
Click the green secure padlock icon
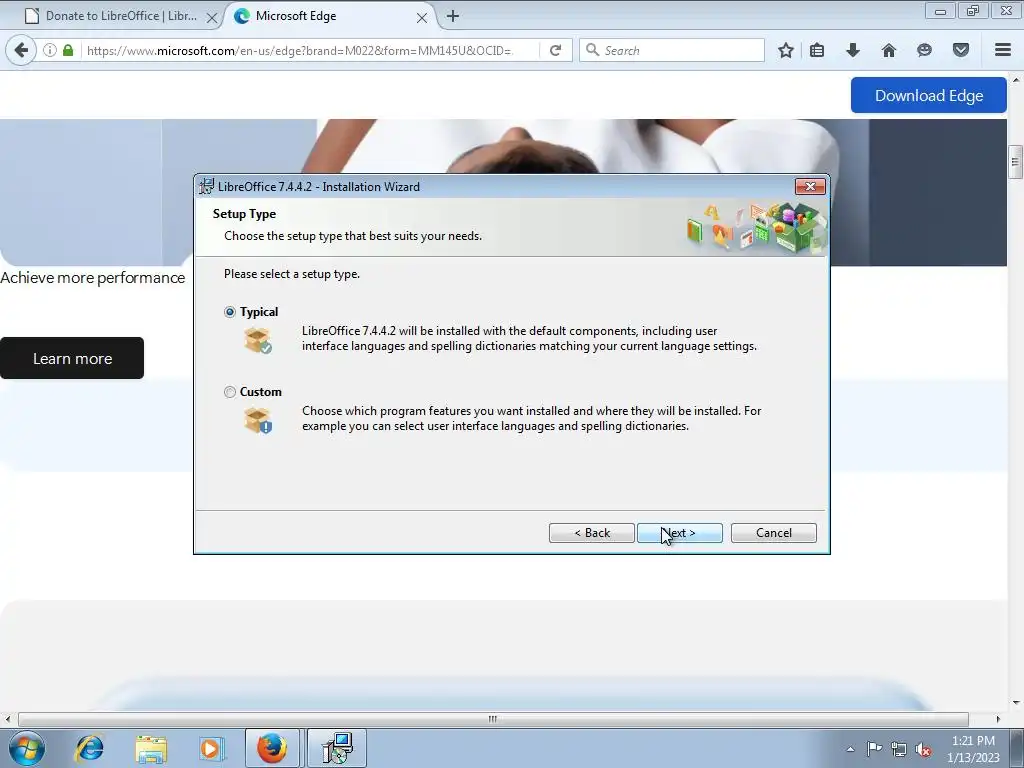(x=68, y=50)
